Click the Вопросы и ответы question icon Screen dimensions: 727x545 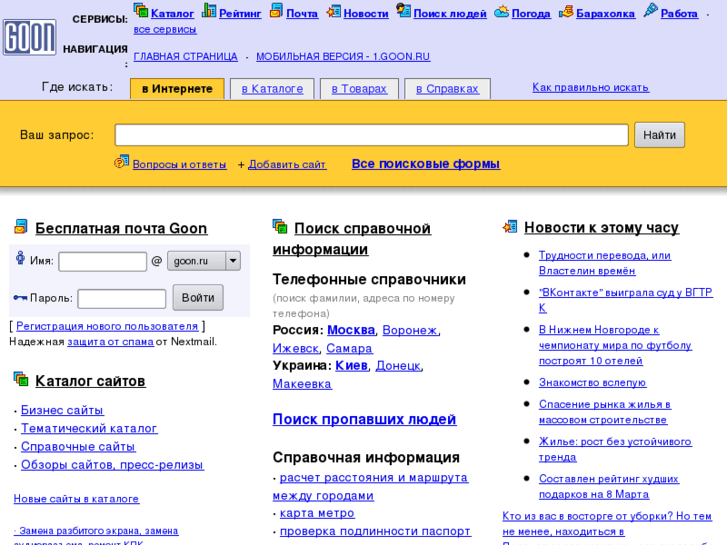(121, 162)
